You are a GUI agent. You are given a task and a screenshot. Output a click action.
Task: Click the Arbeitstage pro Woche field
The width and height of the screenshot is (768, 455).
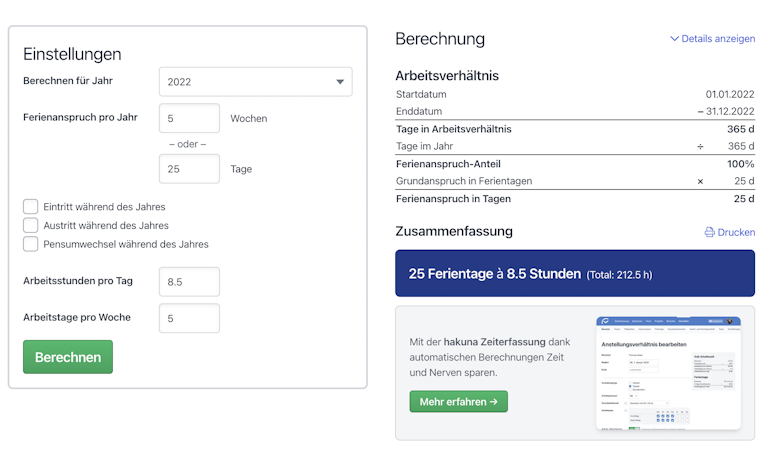pos(189,318)
